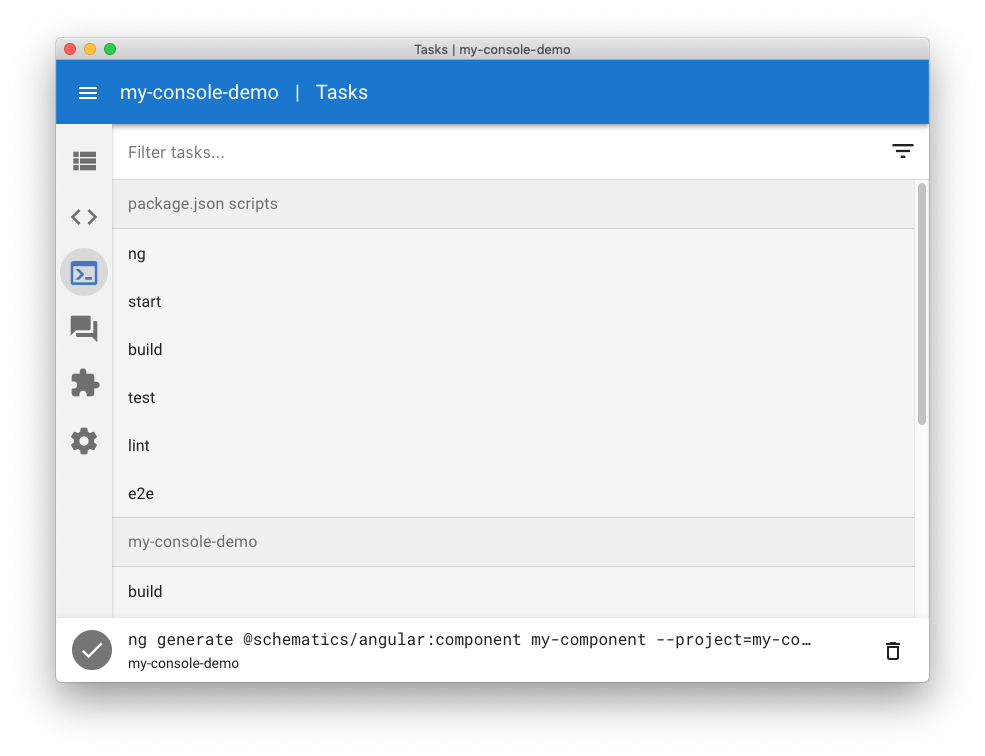The width and height of the screenshot is (985, 756).
Task: Collapse the package.json scripts section header
Action: 513,204
